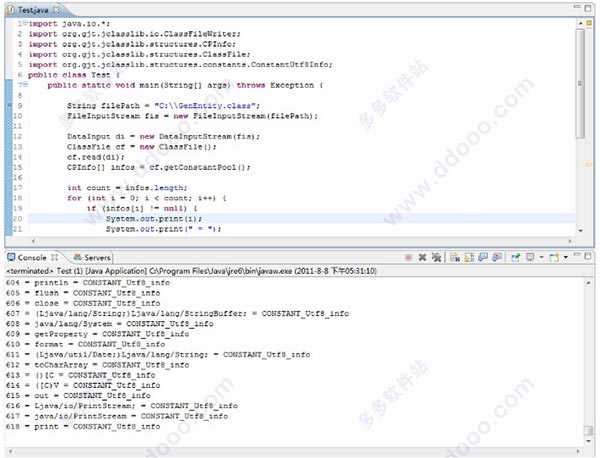Maximize the Console view panel

[591, 257]
